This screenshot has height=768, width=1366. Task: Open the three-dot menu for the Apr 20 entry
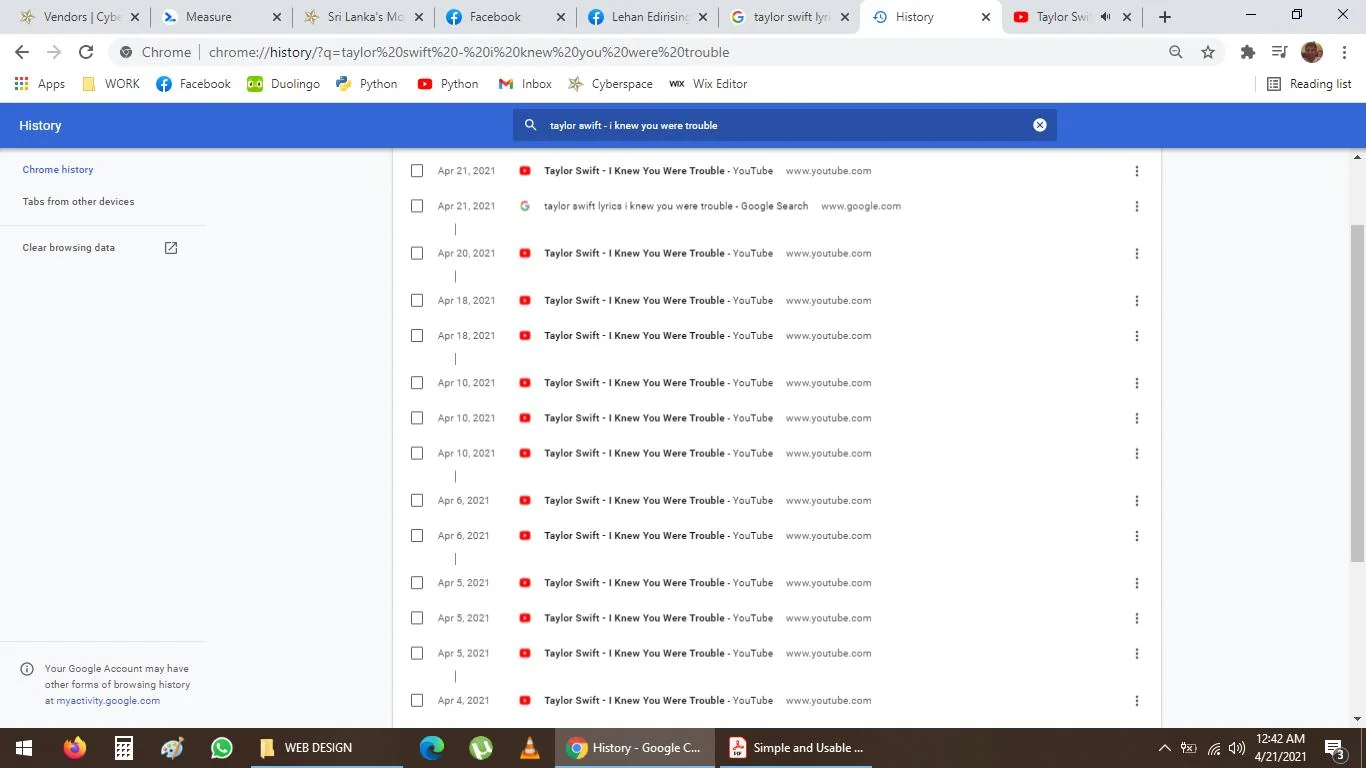coord(1137,253)
